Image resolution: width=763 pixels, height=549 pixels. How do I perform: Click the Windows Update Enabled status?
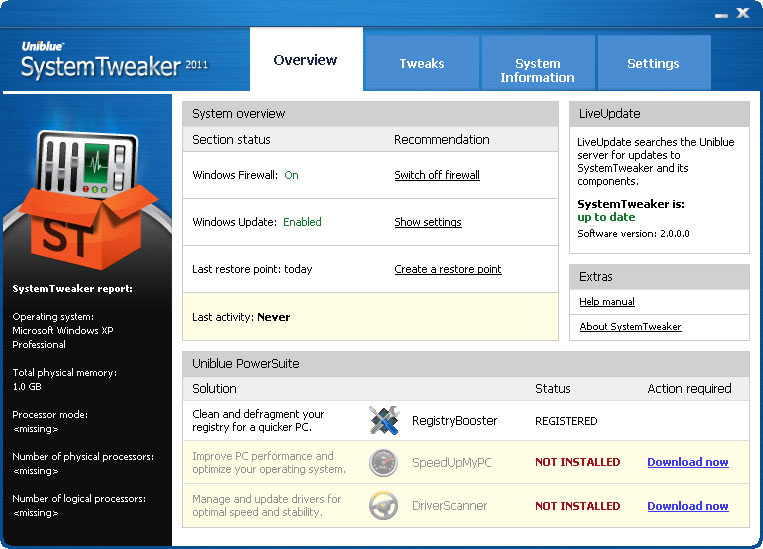click(302, 222)
